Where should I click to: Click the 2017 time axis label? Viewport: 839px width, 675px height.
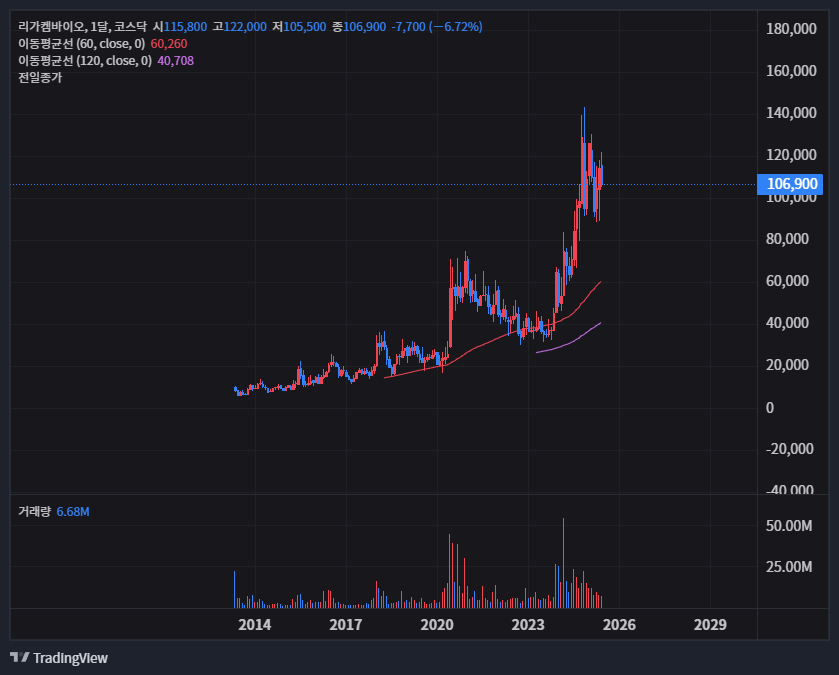tap(346, 625)
